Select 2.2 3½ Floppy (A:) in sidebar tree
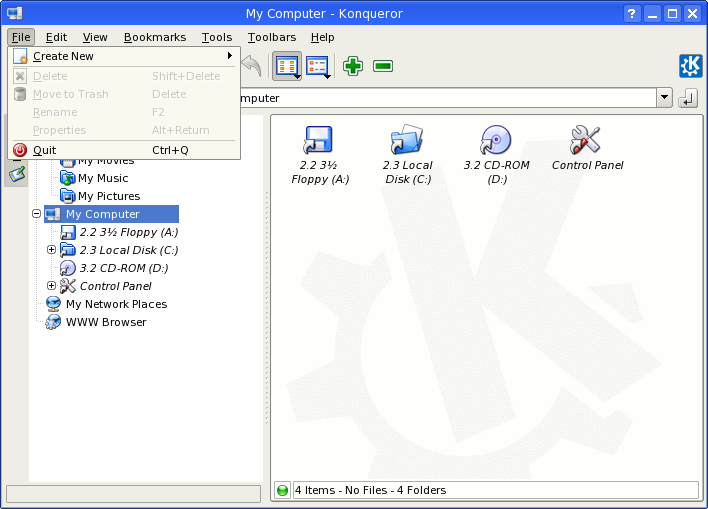Image resolution: width=708 pixels, height=509 pixels. [129, 232]
